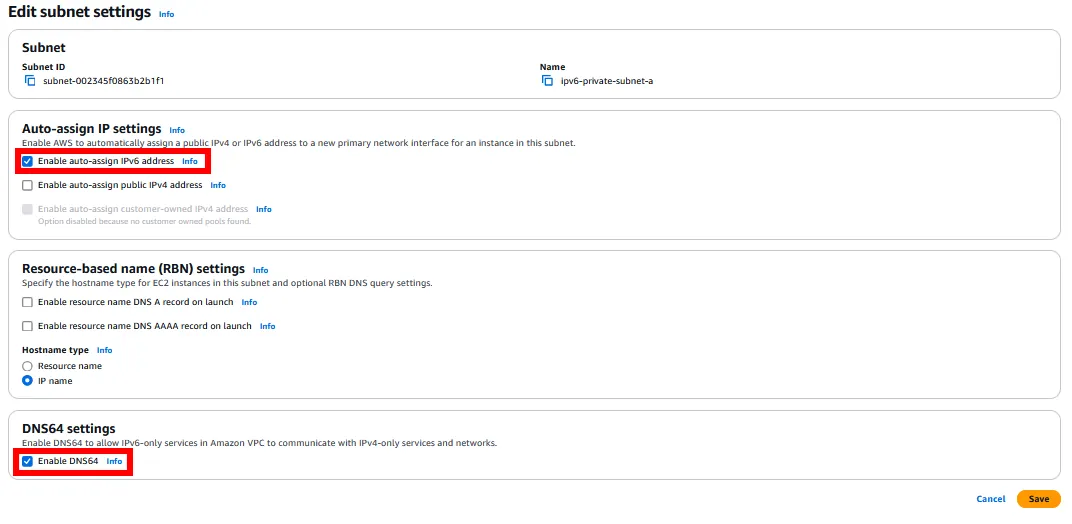Image resolution: width=1072 pixels, height=524 pixels.
Task: Open Info beside DNS AAAA record option
Action: [x=267, y=326]
